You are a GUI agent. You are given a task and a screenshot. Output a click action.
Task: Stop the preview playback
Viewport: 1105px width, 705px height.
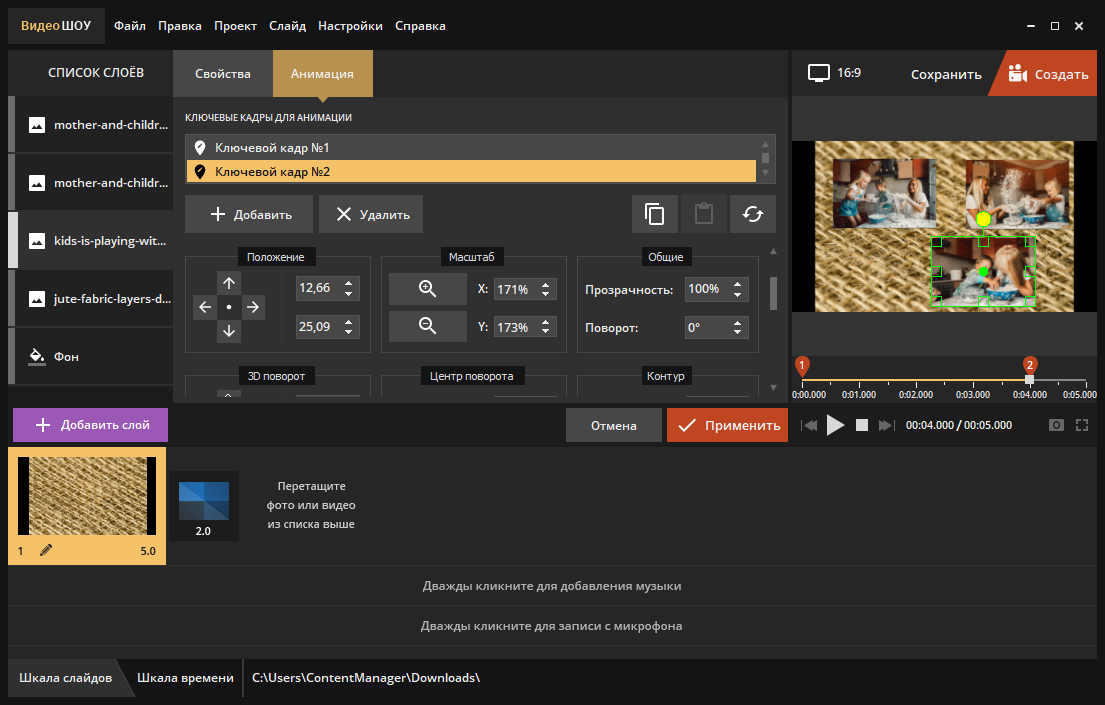(861, 425)
